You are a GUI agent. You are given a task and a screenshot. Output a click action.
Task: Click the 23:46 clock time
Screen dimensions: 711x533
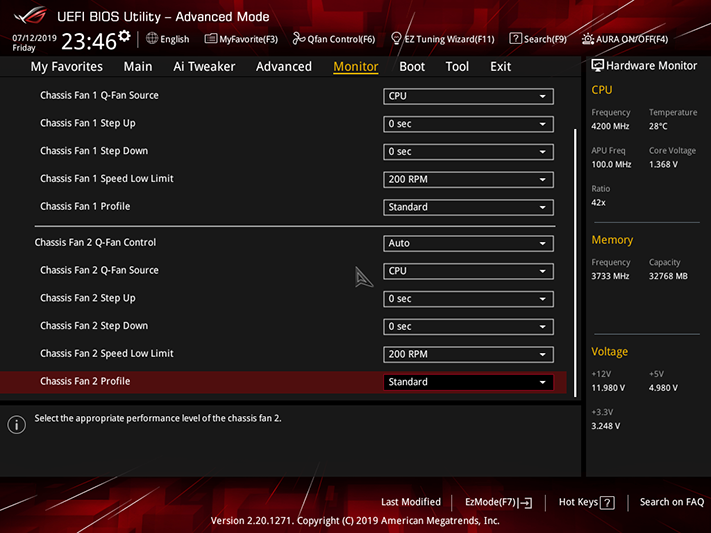pyautogui.click(x=89, y=42)
